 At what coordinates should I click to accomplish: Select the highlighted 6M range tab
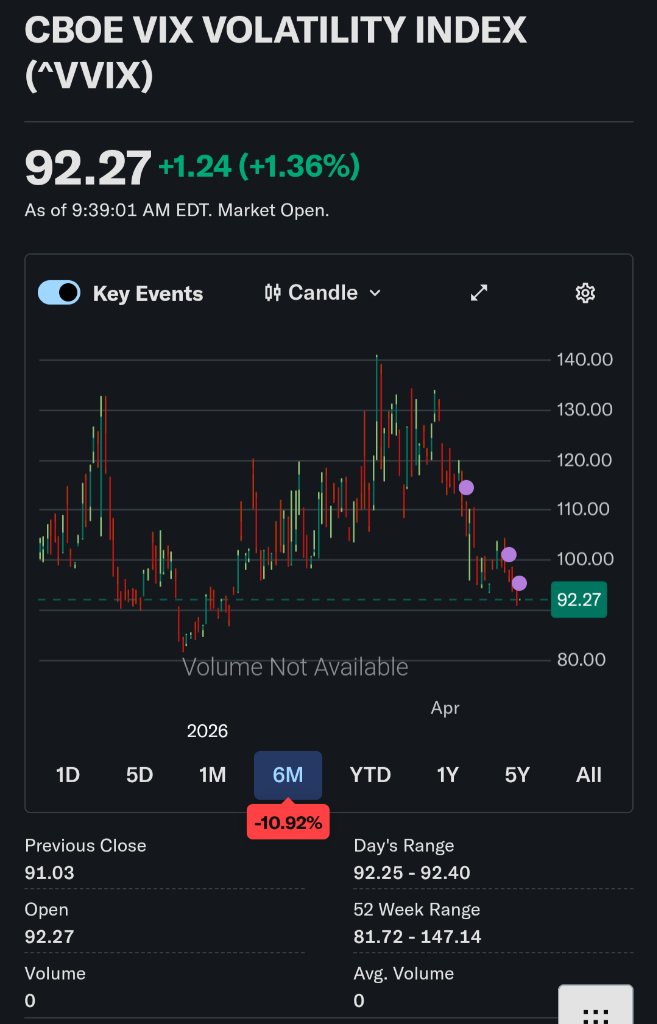coord(287,775)
